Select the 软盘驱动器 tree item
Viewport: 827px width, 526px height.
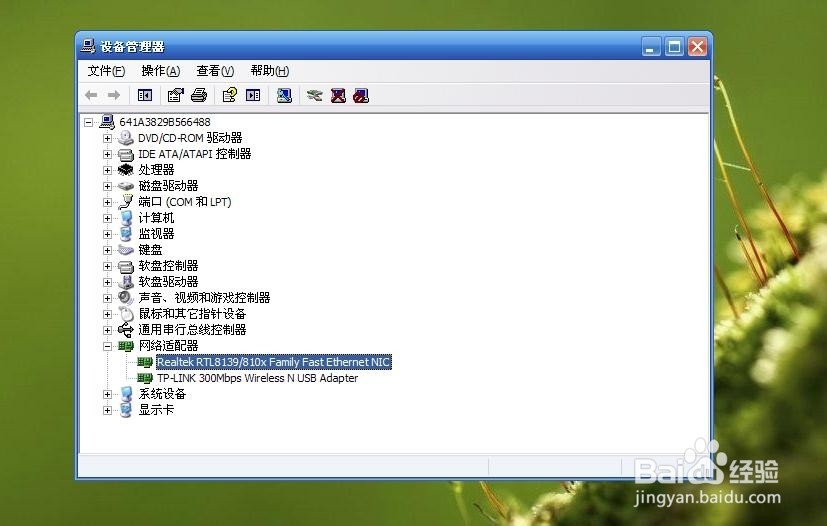coord(168,282)
